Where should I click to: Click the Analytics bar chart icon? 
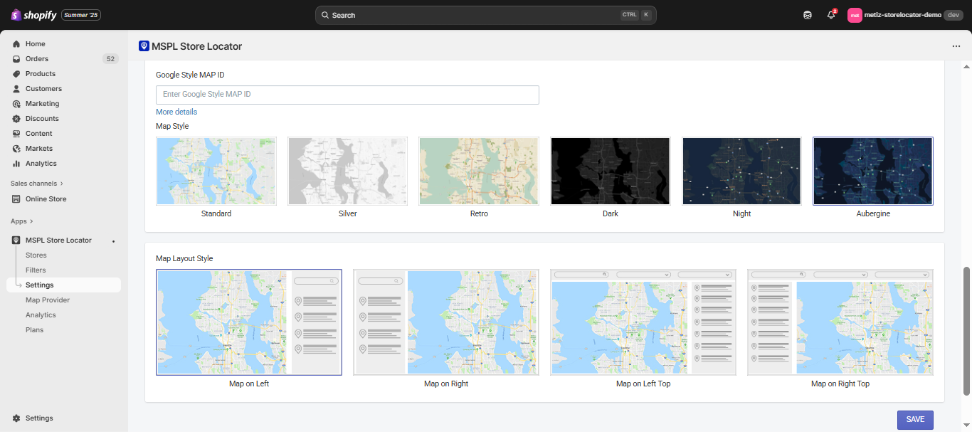coord(16,163)
